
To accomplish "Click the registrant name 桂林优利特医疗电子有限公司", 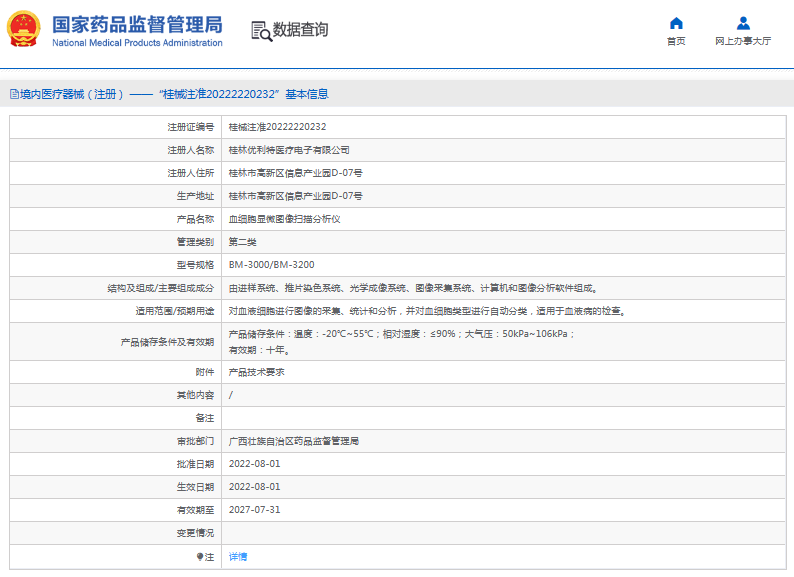I will (x=289, y=150).
